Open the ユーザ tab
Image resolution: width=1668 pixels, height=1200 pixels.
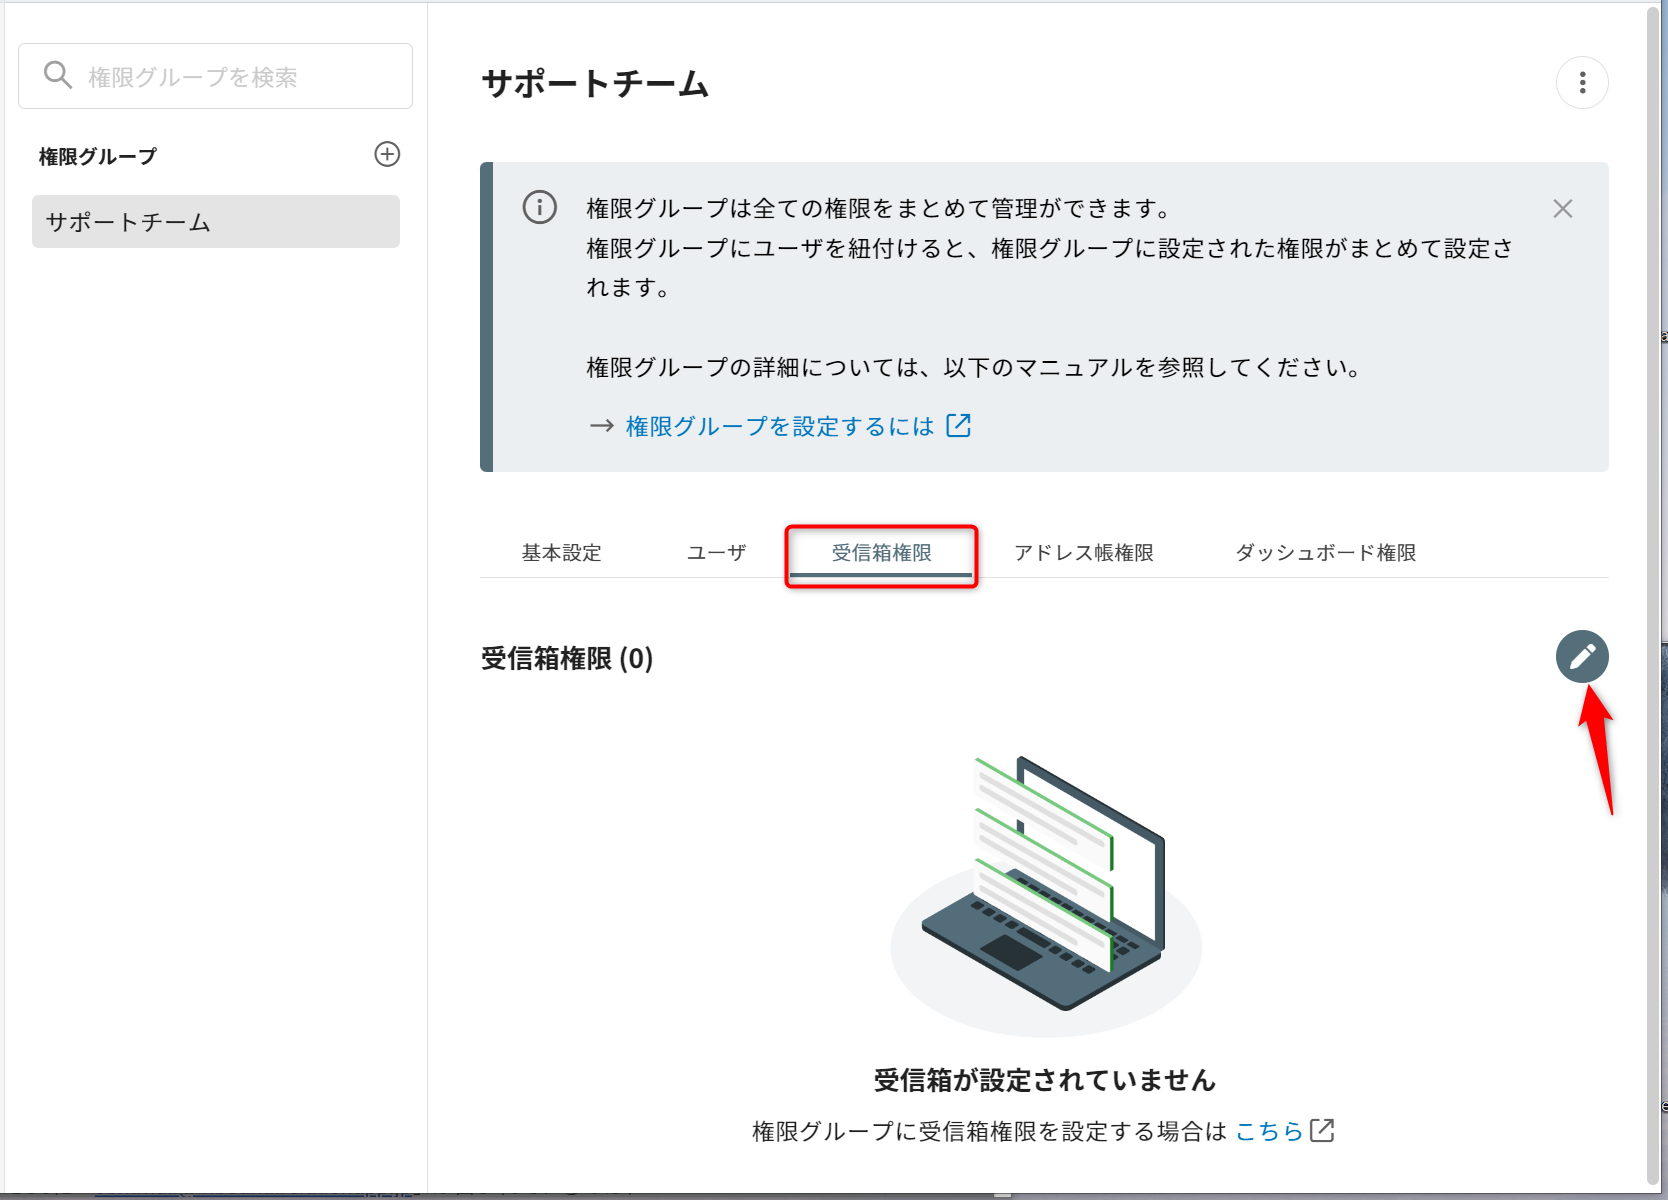pos(716,553)
